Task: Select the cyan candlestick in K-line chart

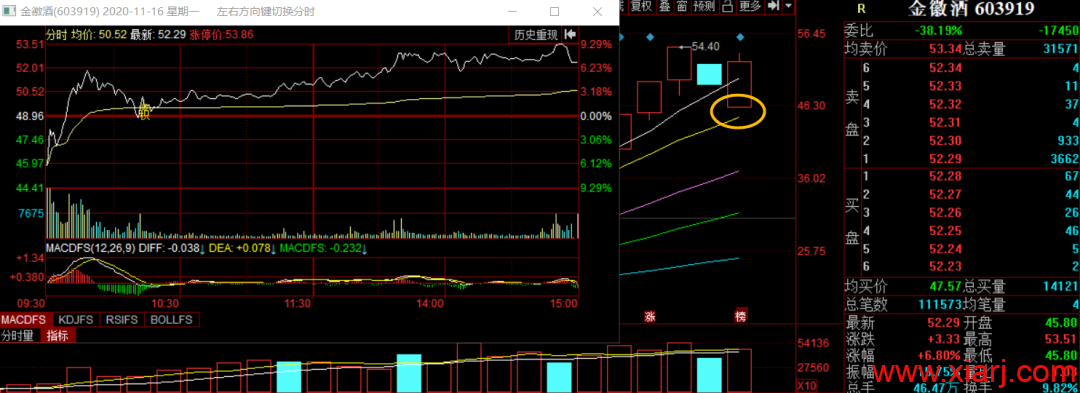Action: [709, 74]
